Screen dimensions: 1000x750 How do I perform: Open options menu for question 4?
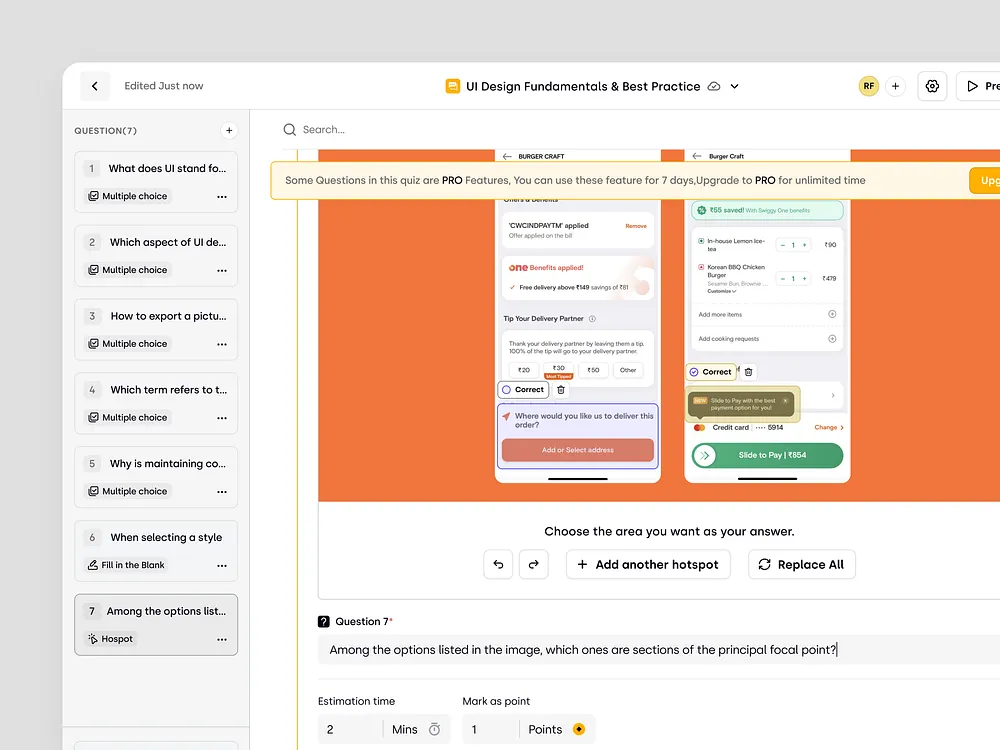point(222,418)
